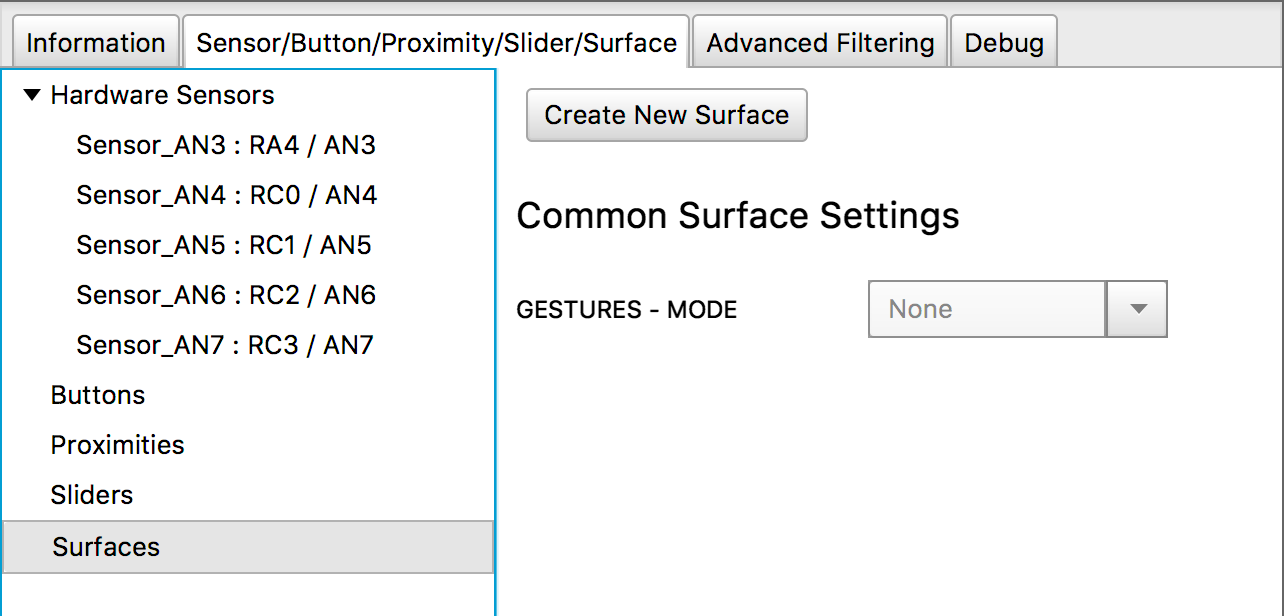Select Sensor_AN6 : RC2 / AN6

[226, 295]
